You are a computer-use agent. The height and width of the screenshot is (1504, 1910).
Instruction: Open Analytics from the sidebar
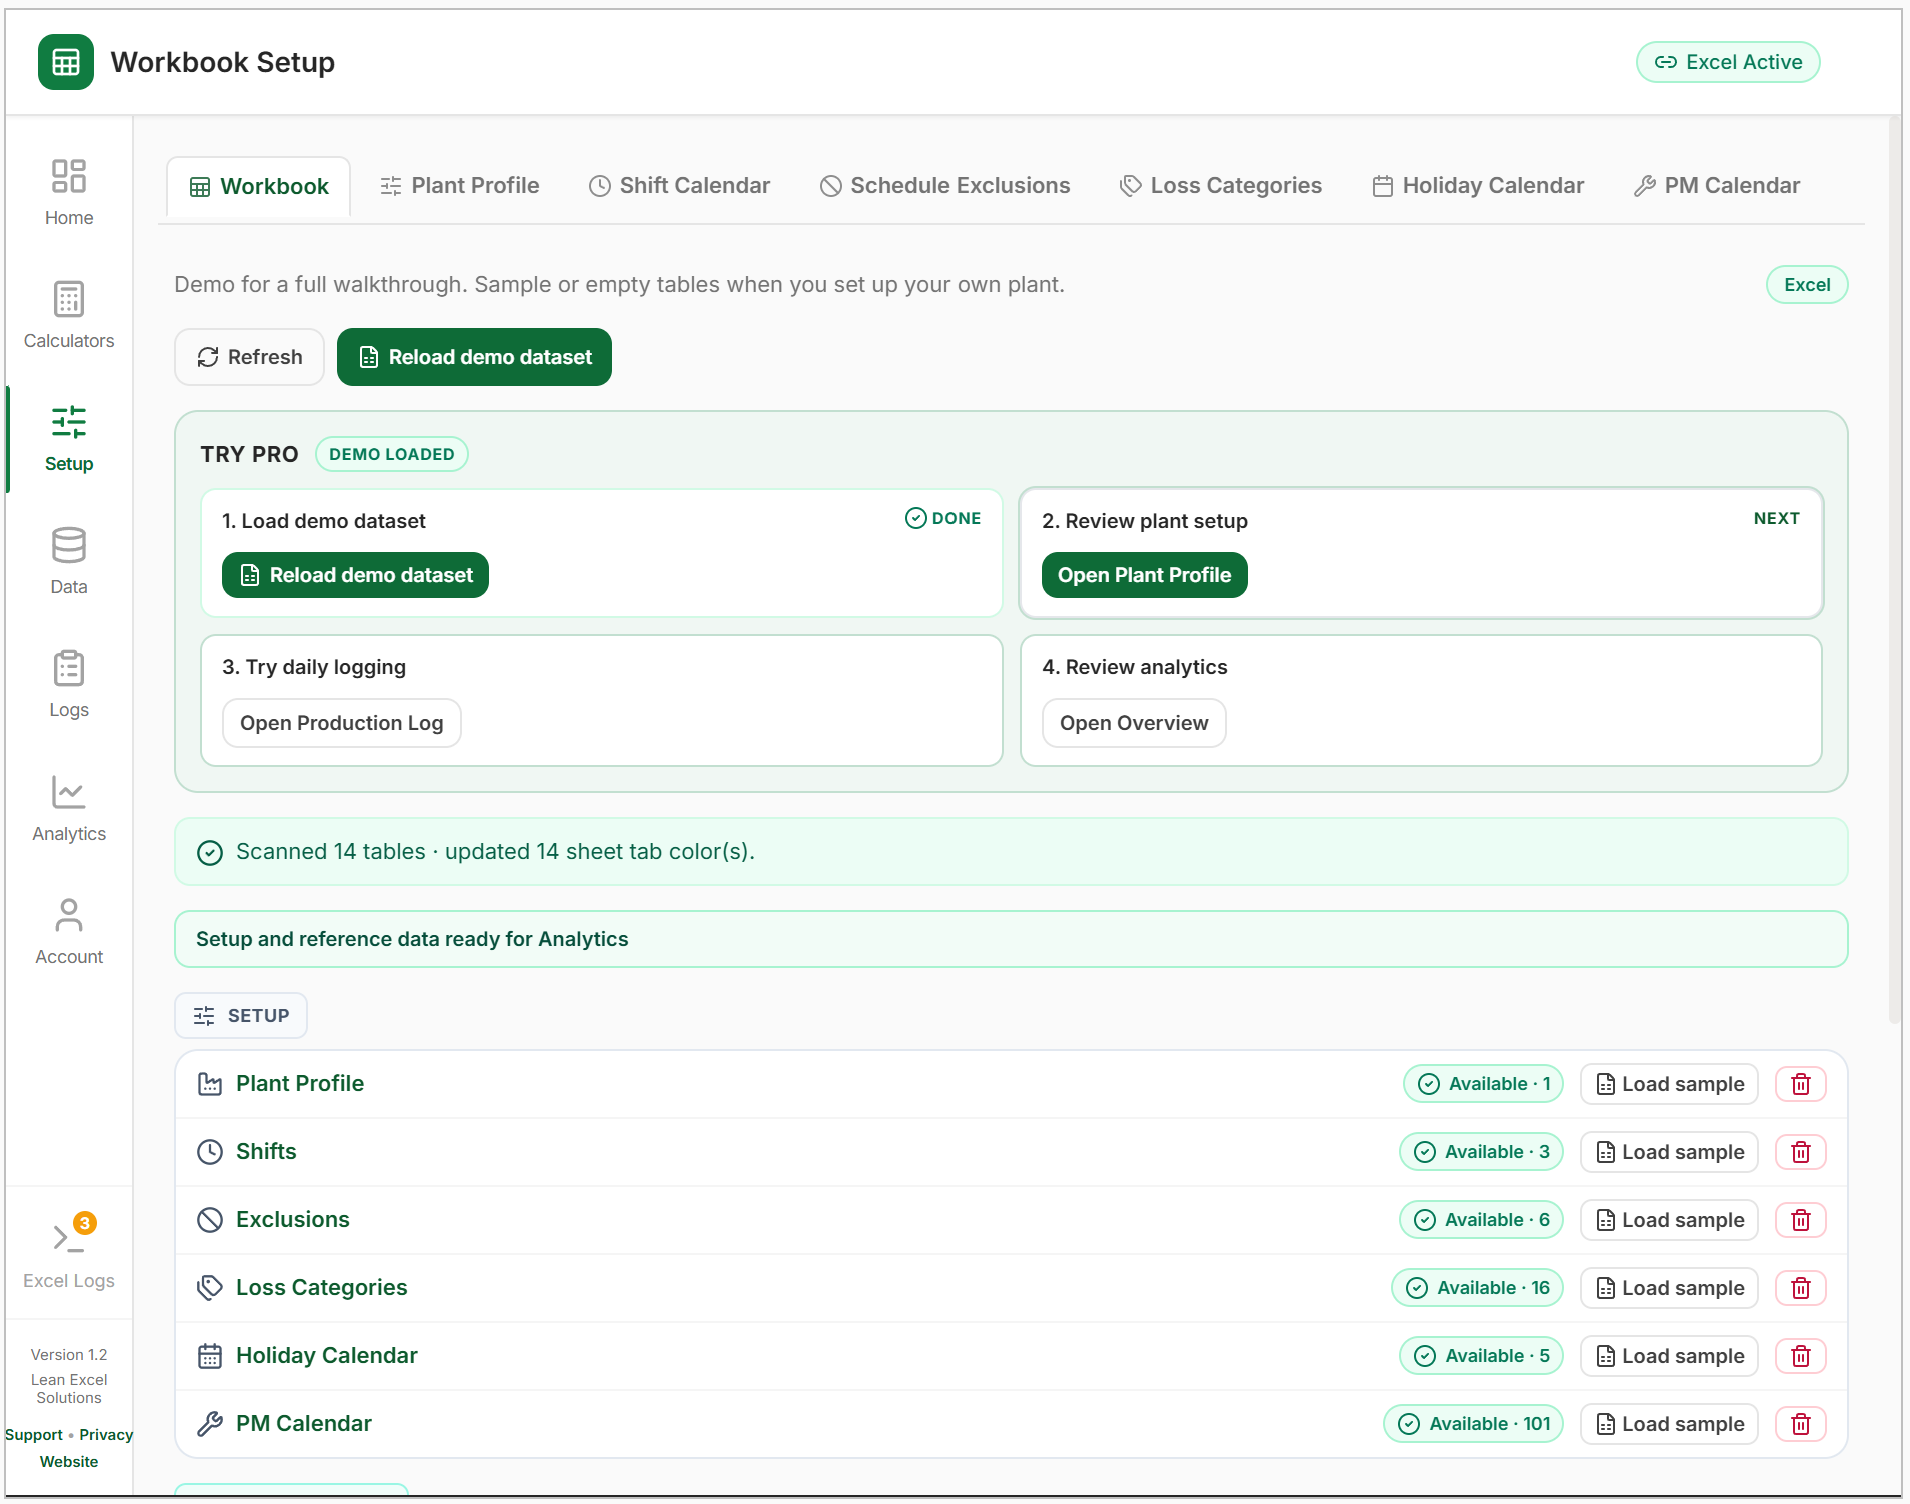tap(69, 809)
